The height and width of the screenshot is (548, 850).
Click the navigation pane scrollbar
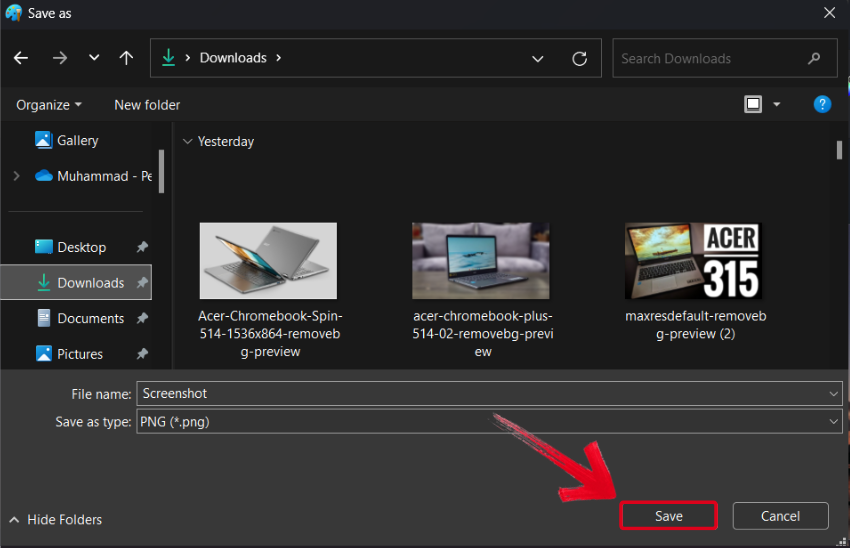click(x=162, y=171)
